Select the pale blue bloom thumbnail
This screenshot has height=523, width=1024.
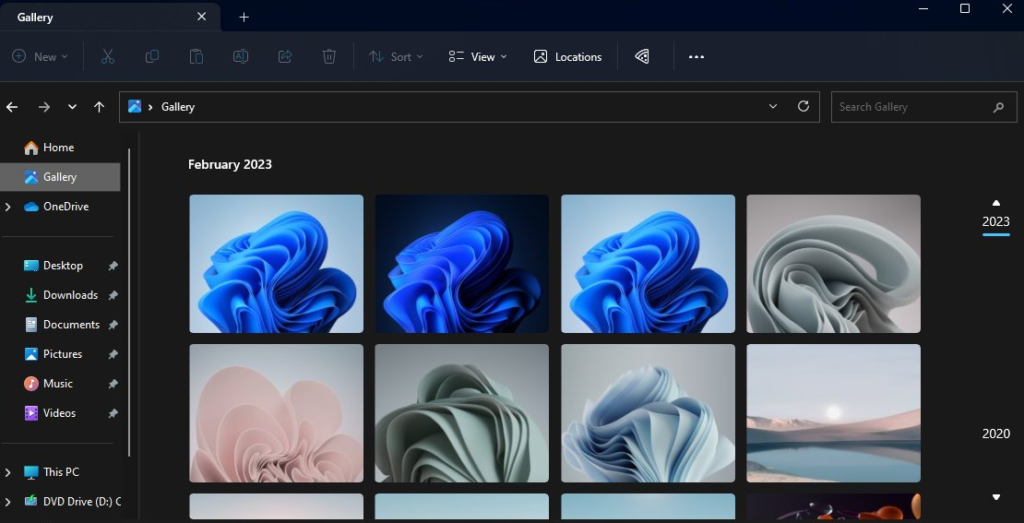[648, 413]
